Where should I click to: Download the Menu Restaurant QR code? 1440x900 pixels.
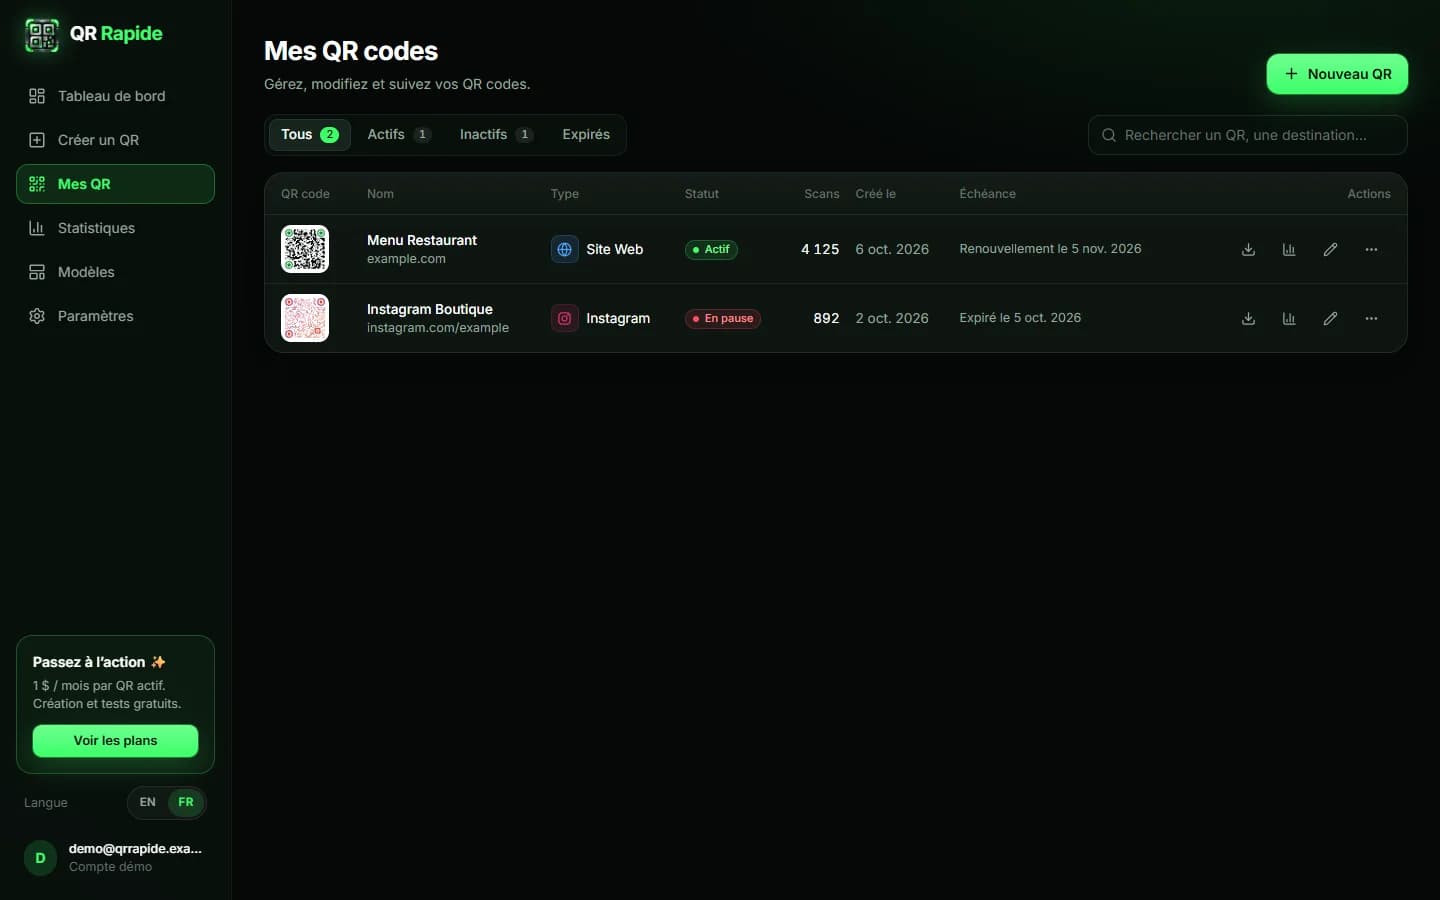click(1248, 249)
